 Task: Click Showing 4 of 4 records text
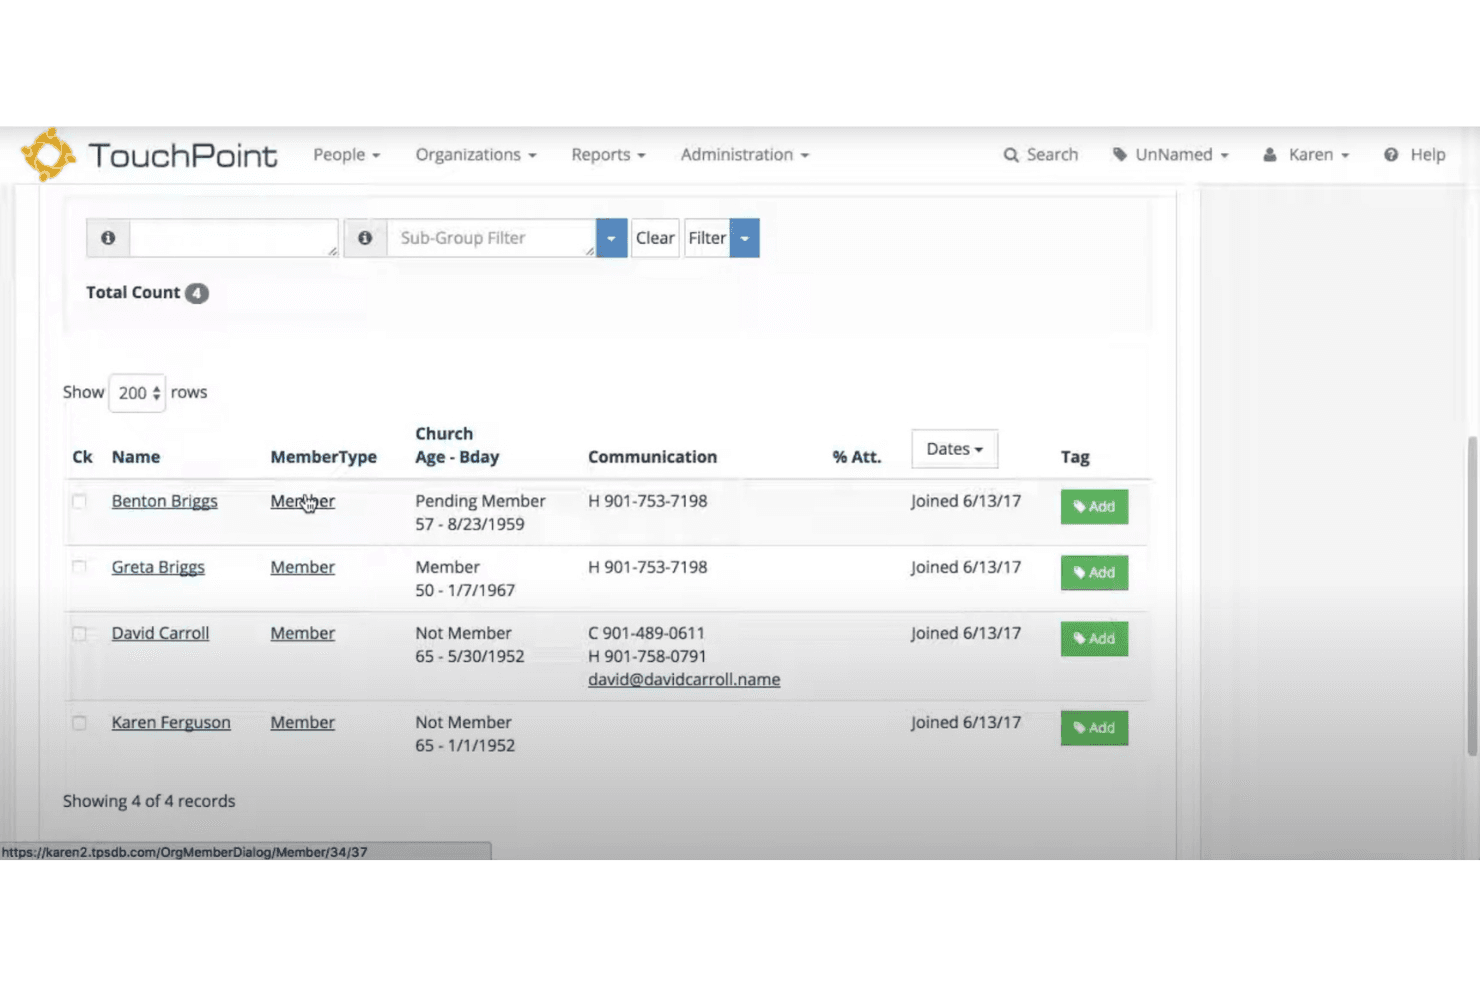pos(149,801)
